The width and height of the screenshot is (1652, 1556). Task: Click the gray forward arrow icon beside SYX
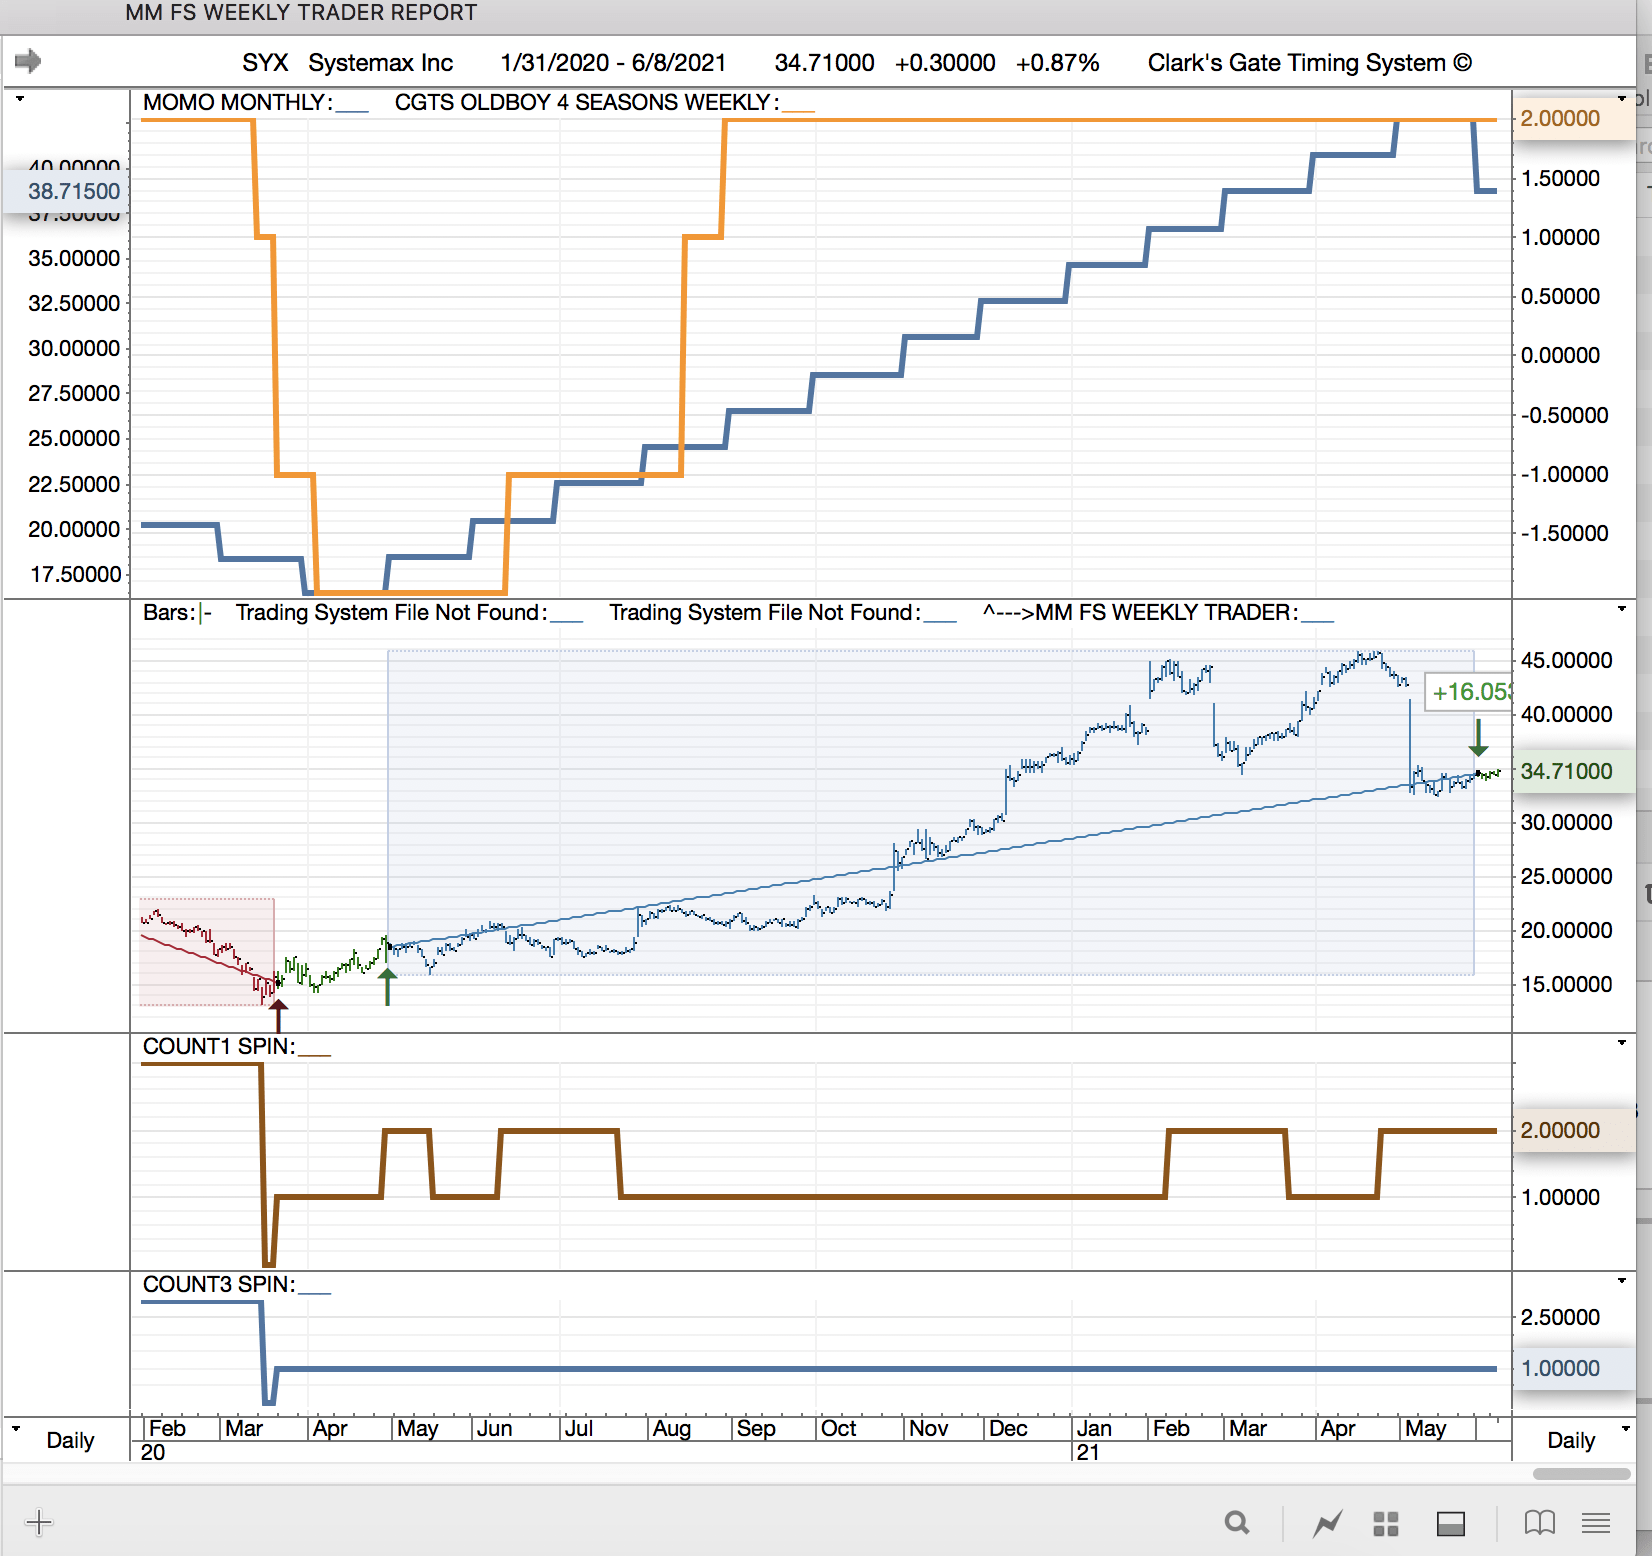pos(28,62)
